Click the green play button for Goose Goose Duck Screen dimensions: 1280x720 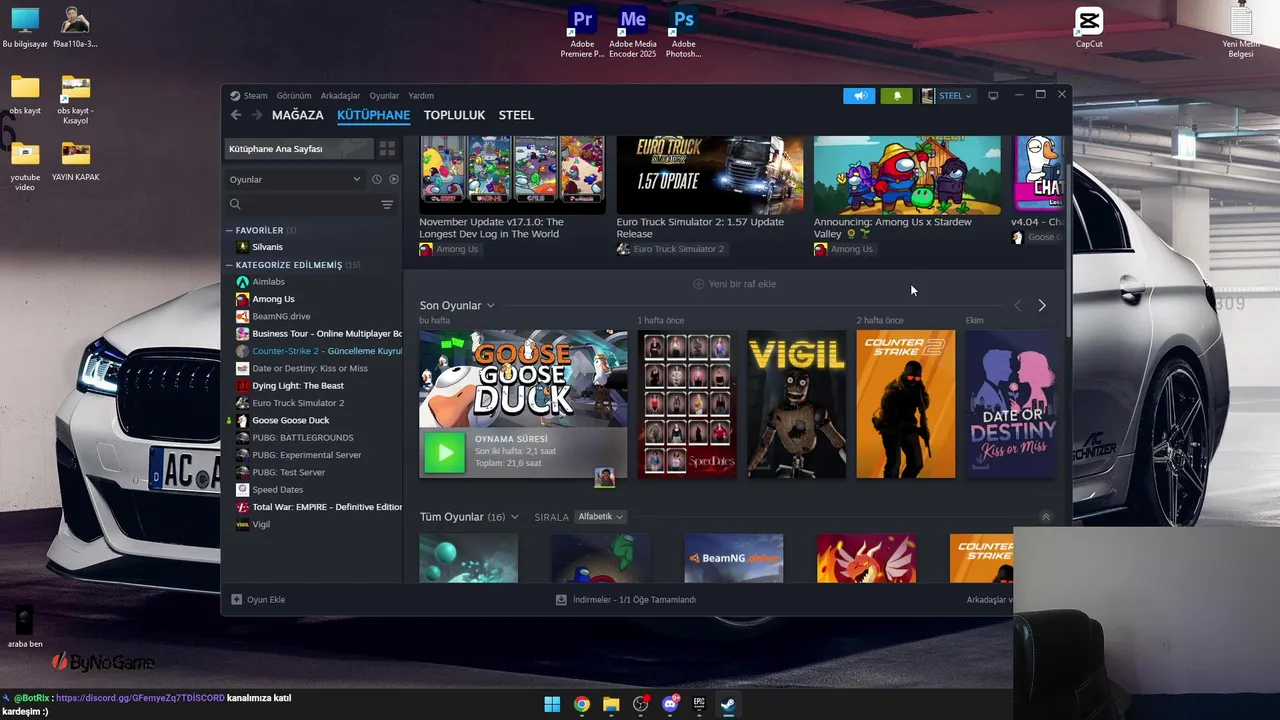(x=445, y=453)
